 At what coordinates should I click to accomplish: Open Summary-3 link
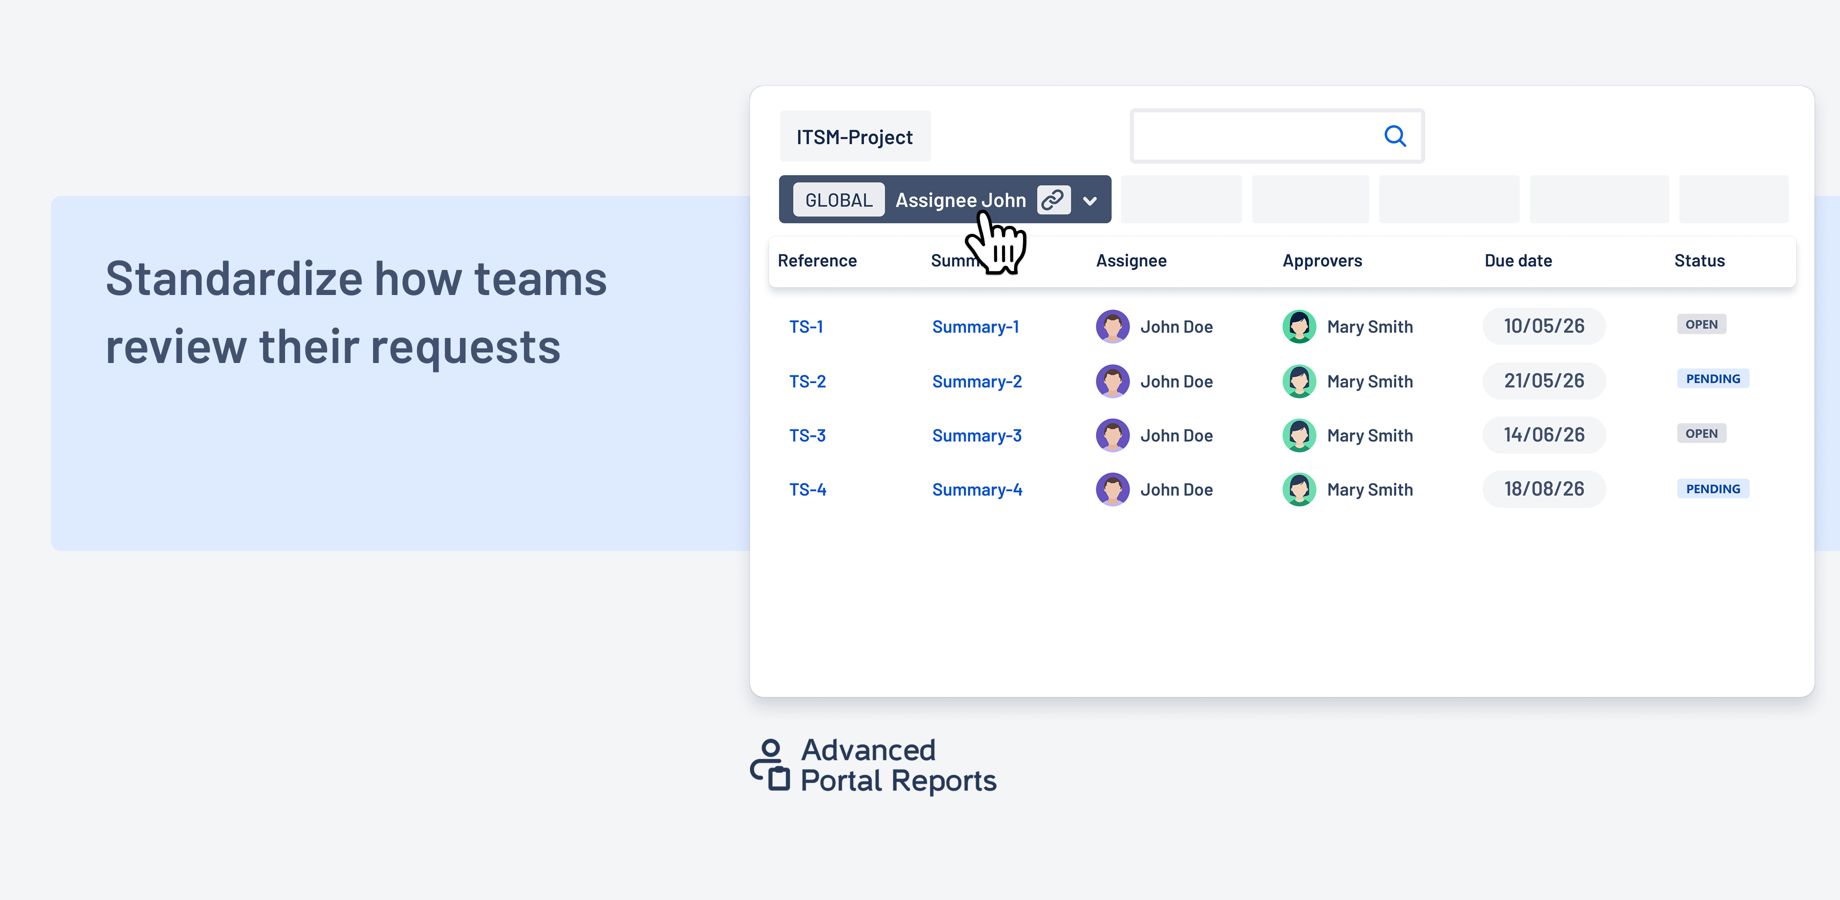click(977, 435)
